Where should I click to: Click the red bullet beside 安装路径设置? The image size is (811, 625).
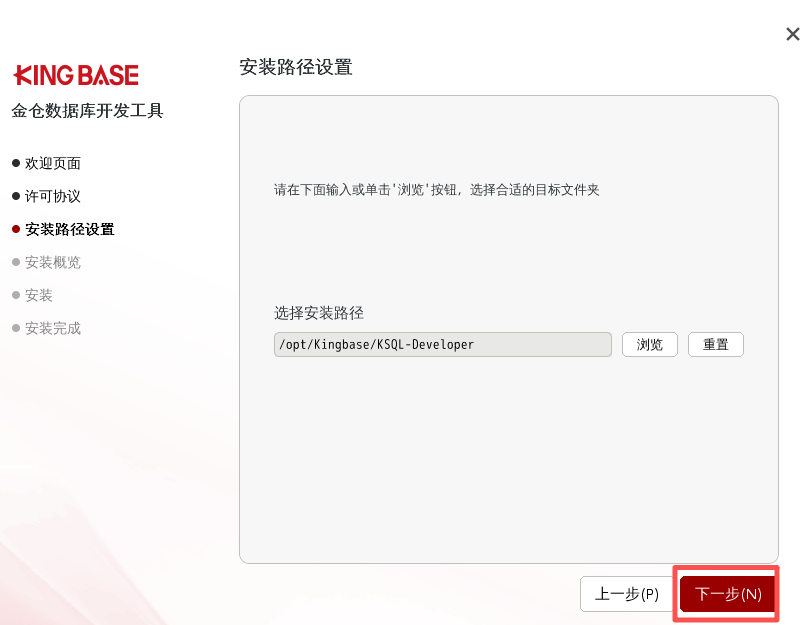[x=16, y=229]
